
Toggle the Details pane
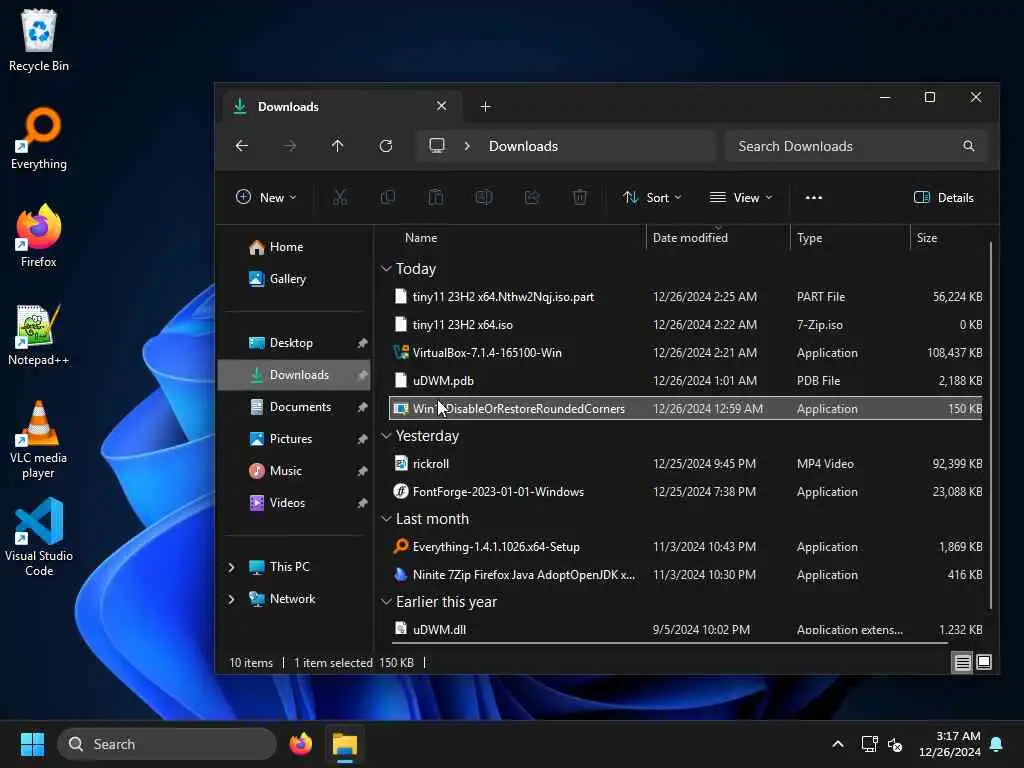point(944,197)
